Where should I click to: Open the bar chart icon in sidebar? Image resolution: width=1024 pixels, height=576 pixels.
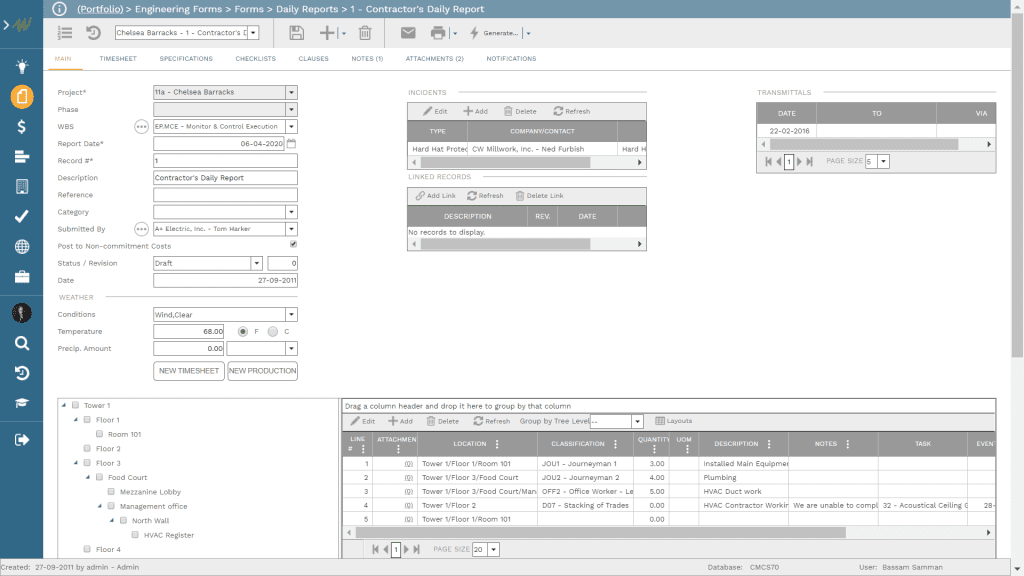(x=22, y=157)
